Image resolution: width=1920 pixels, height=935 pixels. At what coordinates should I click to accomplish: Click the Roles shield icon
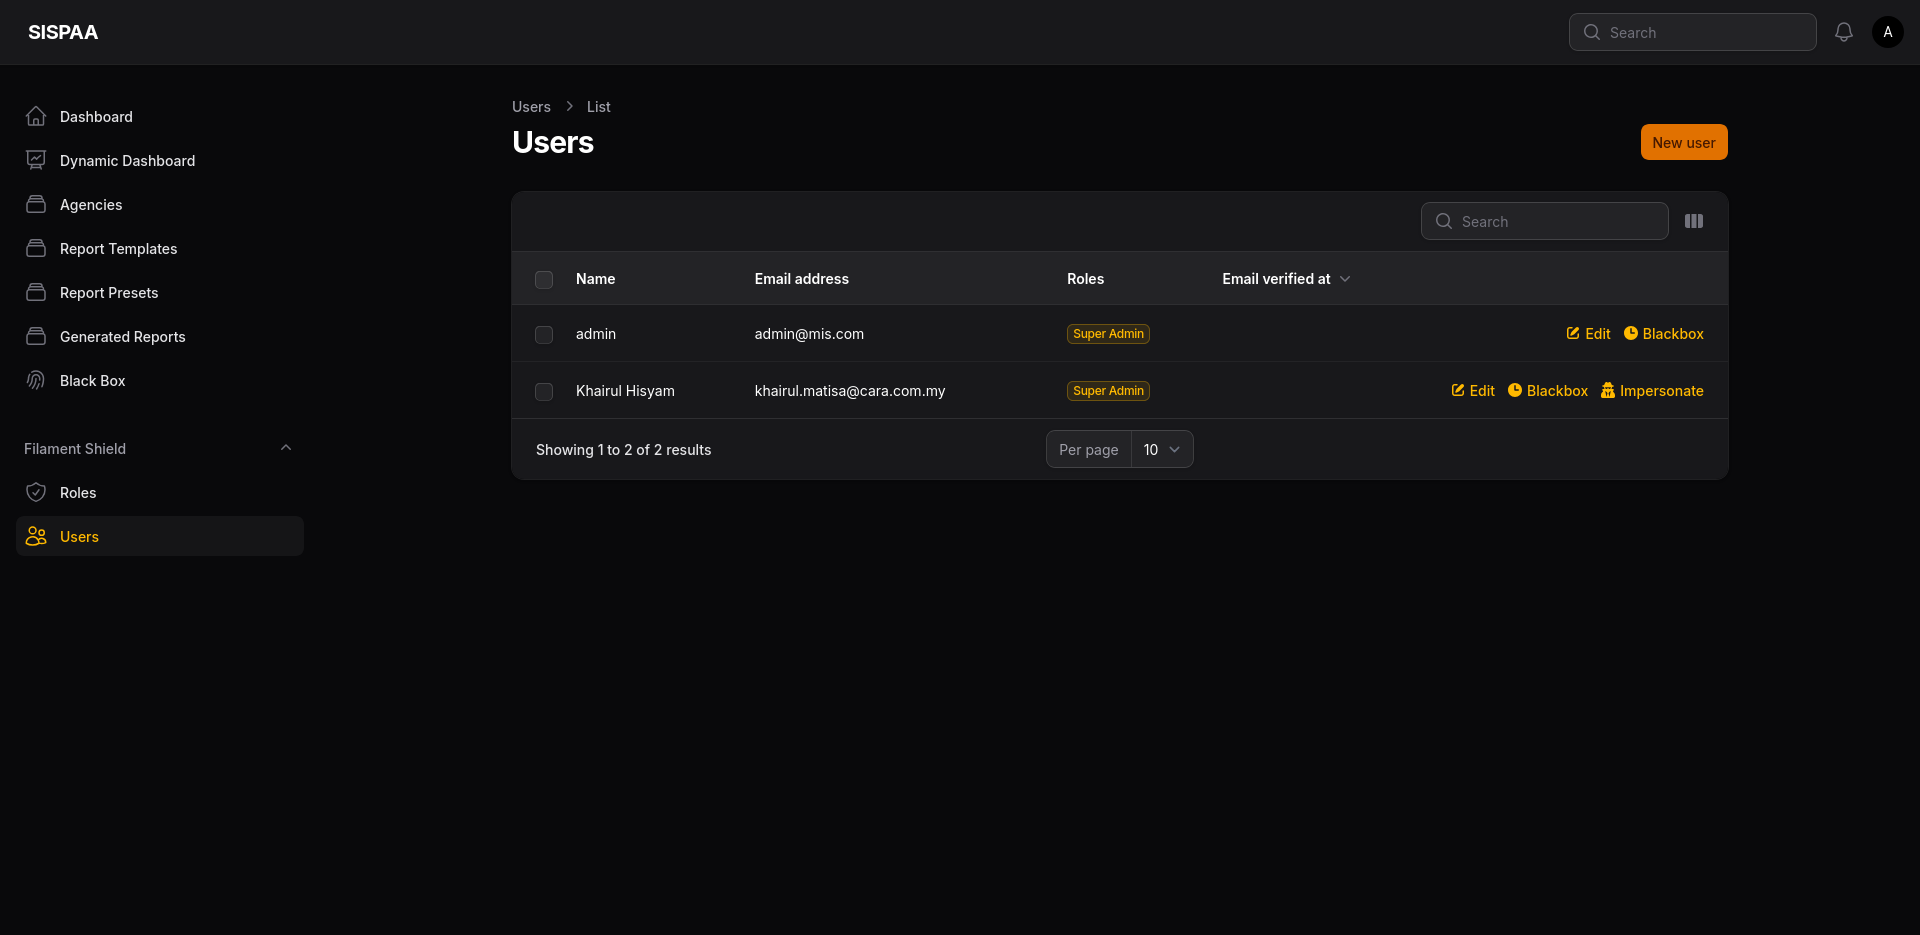[36, 492]
